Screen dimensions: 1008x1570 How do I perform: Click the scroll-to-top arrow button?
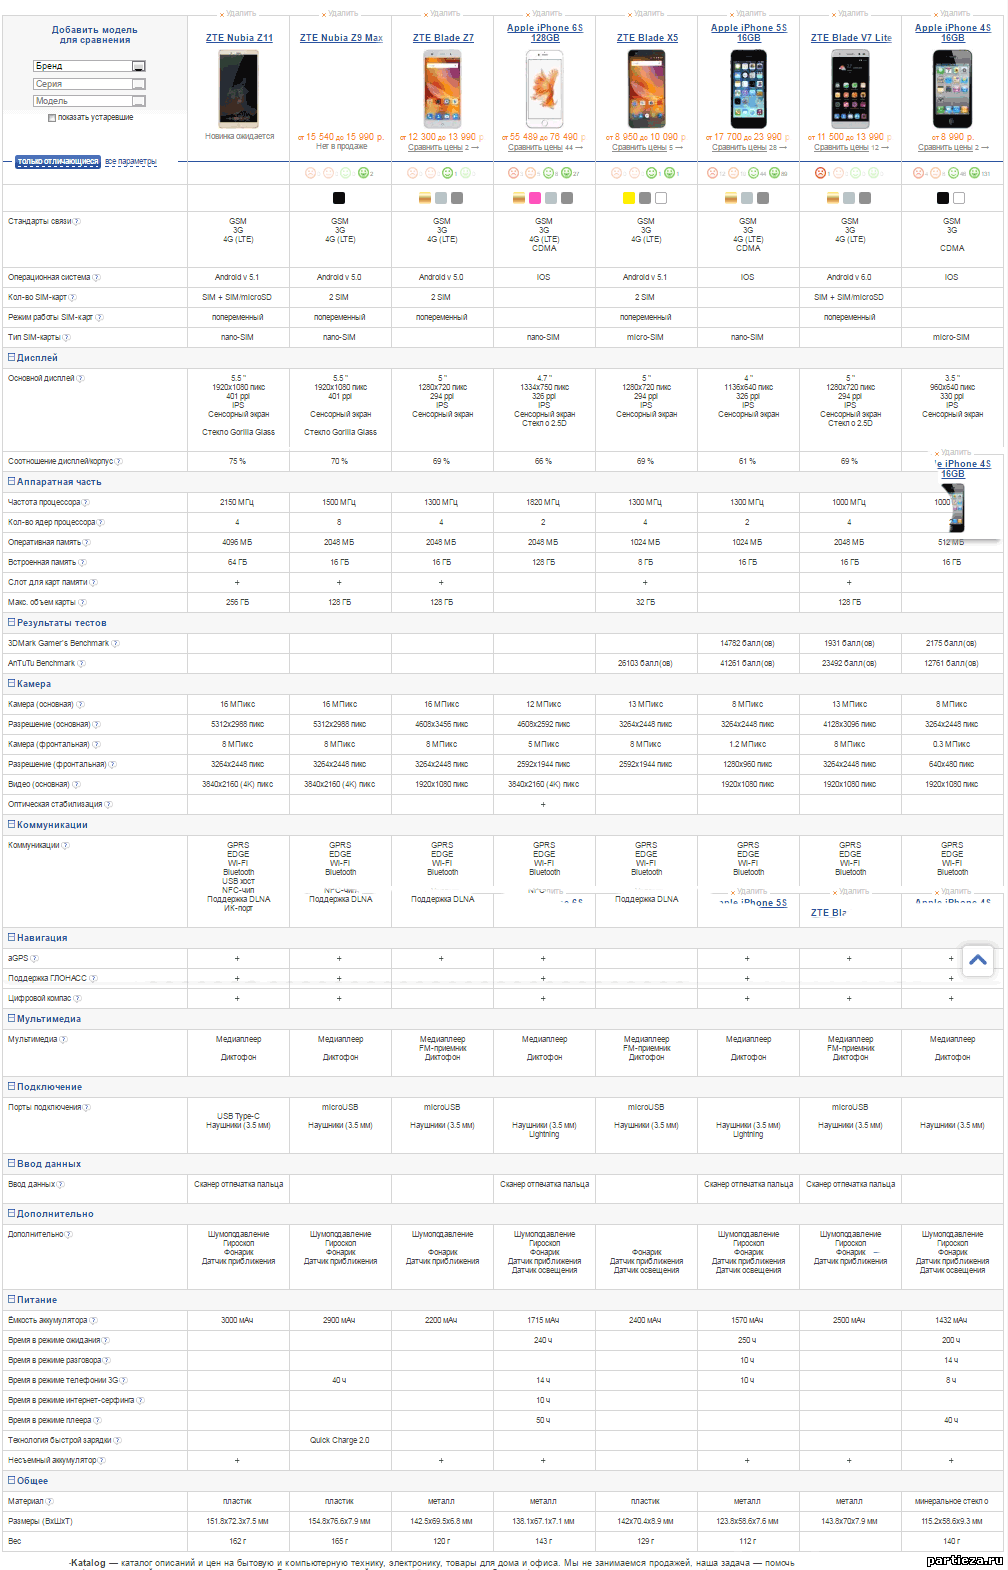coord(978,960)
